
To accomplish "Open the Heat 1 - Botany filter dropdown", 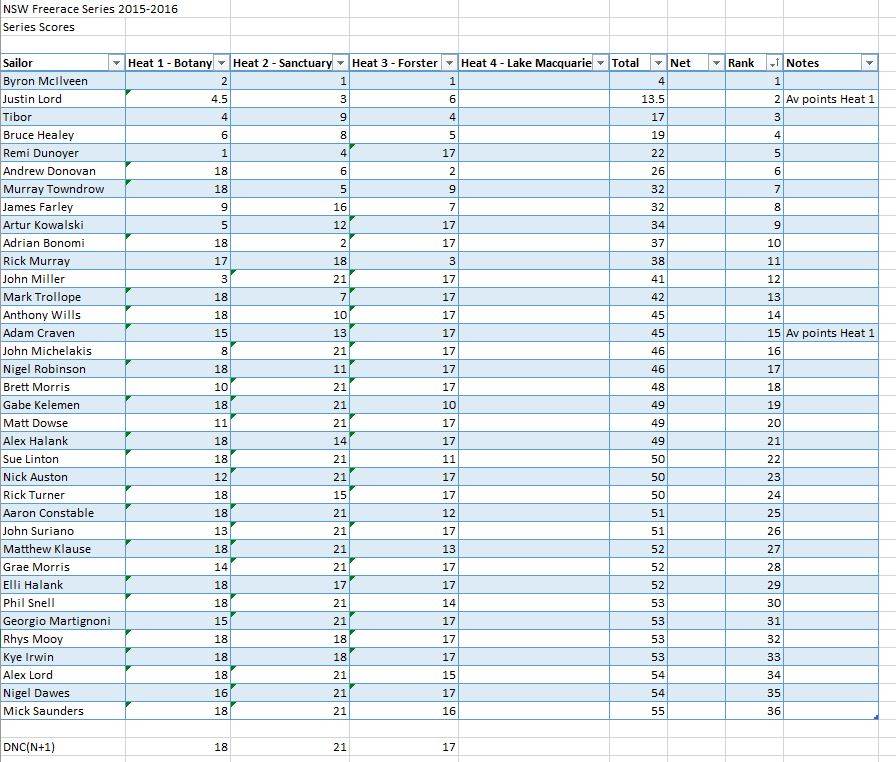I will [x=222, y=63].
